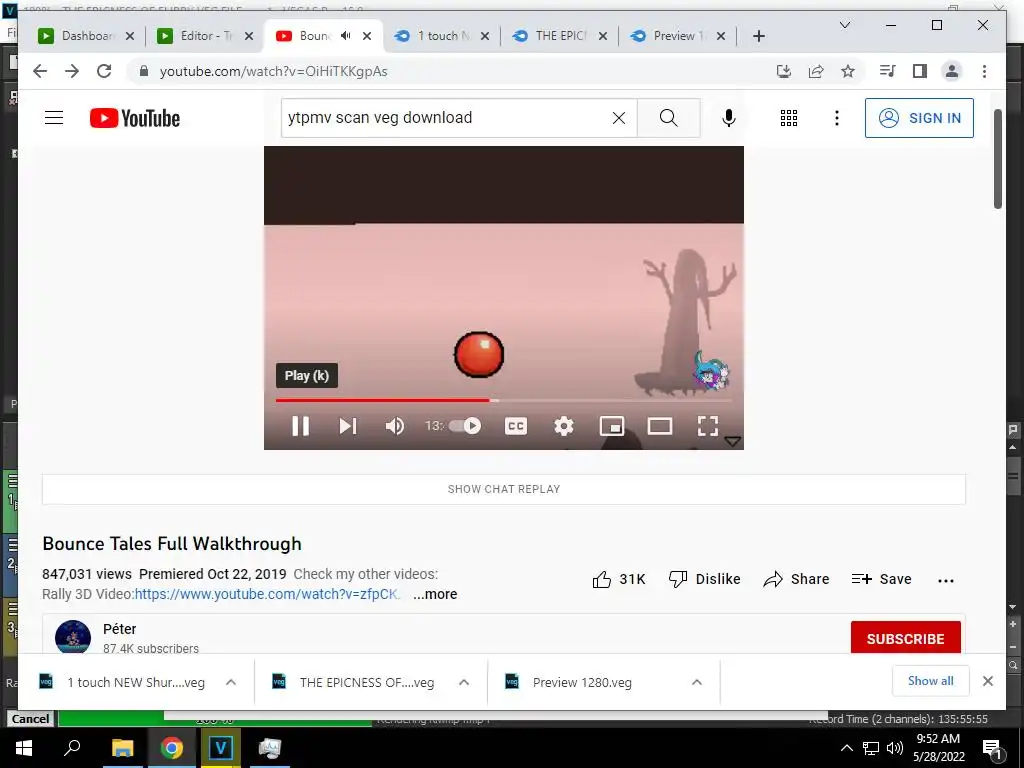Viewport: 1024px width, 768px height.
Task: Click the search magnifier button
Action: pyautogui.click(x=668, y=118)
